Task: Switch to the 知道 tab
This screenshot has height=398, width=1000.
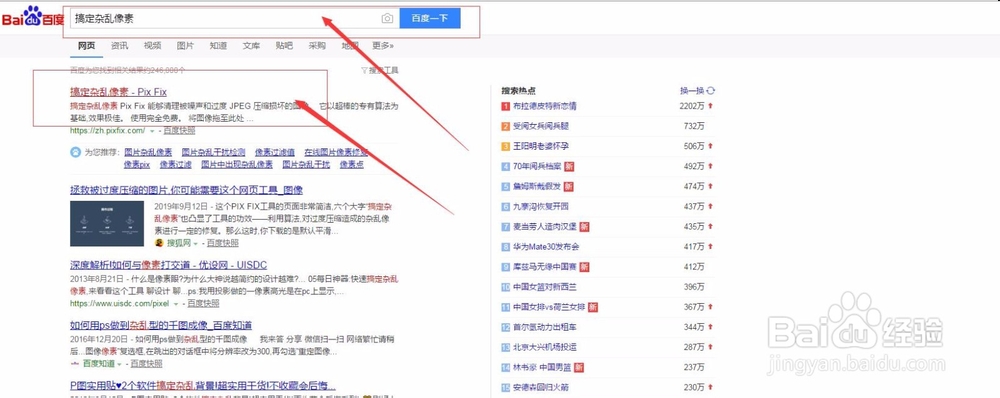Action: 218,46
